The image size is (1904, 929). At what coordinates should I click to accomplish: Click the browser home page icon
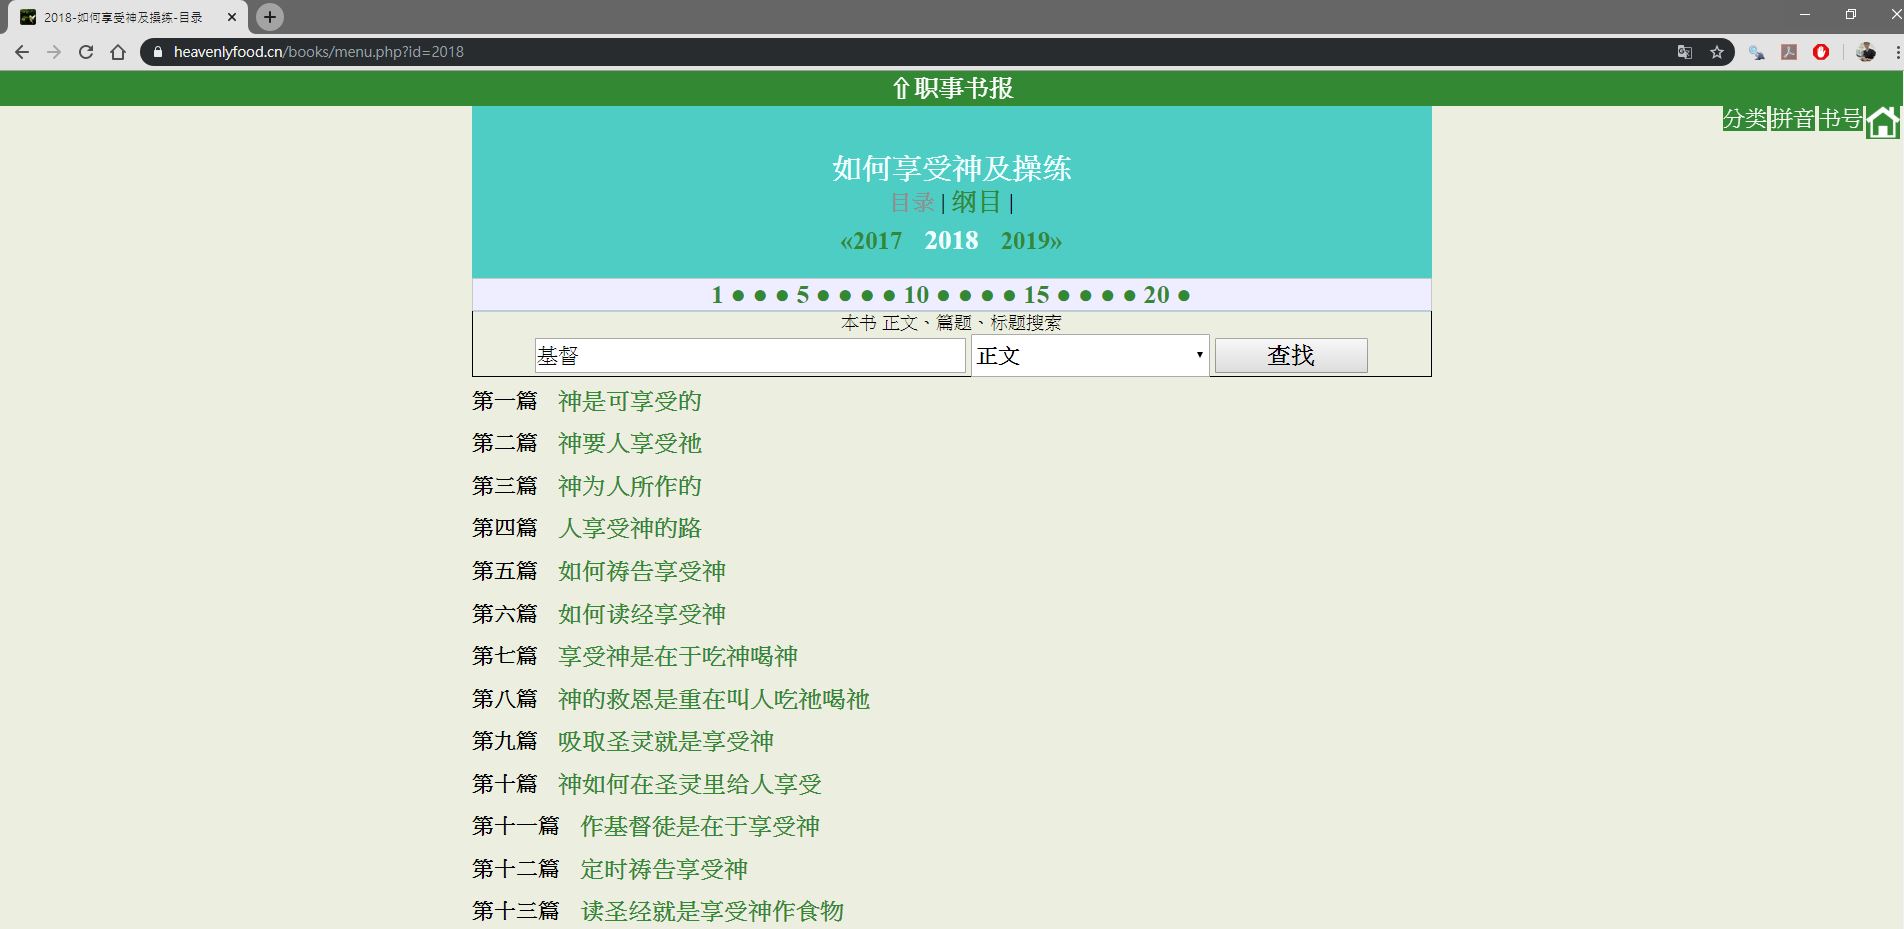click(118, 52)
